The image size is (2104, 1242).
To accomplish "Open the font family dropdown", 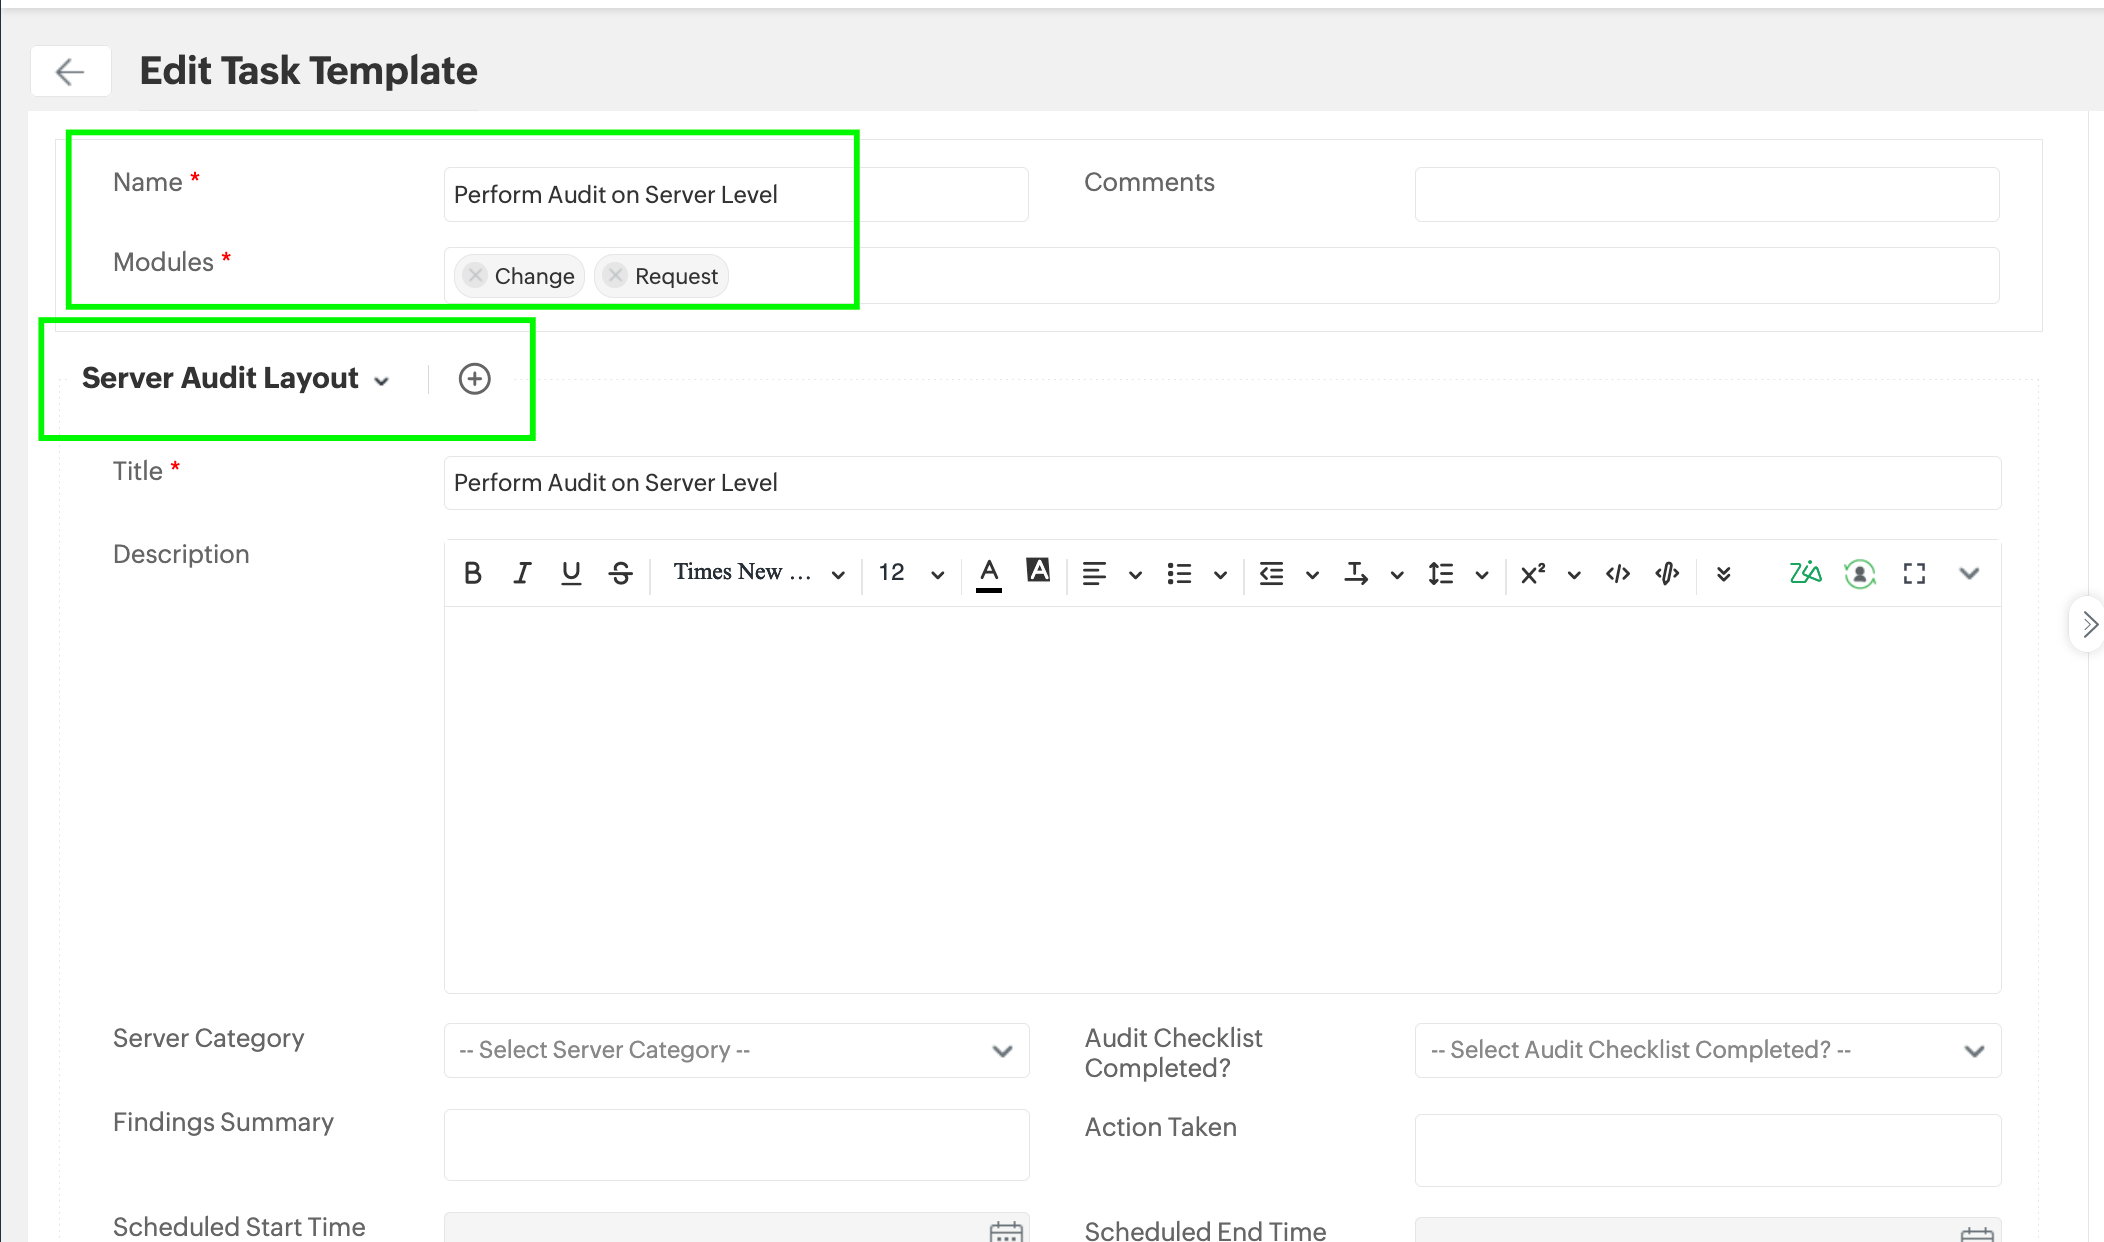I will tap(758, 573).
